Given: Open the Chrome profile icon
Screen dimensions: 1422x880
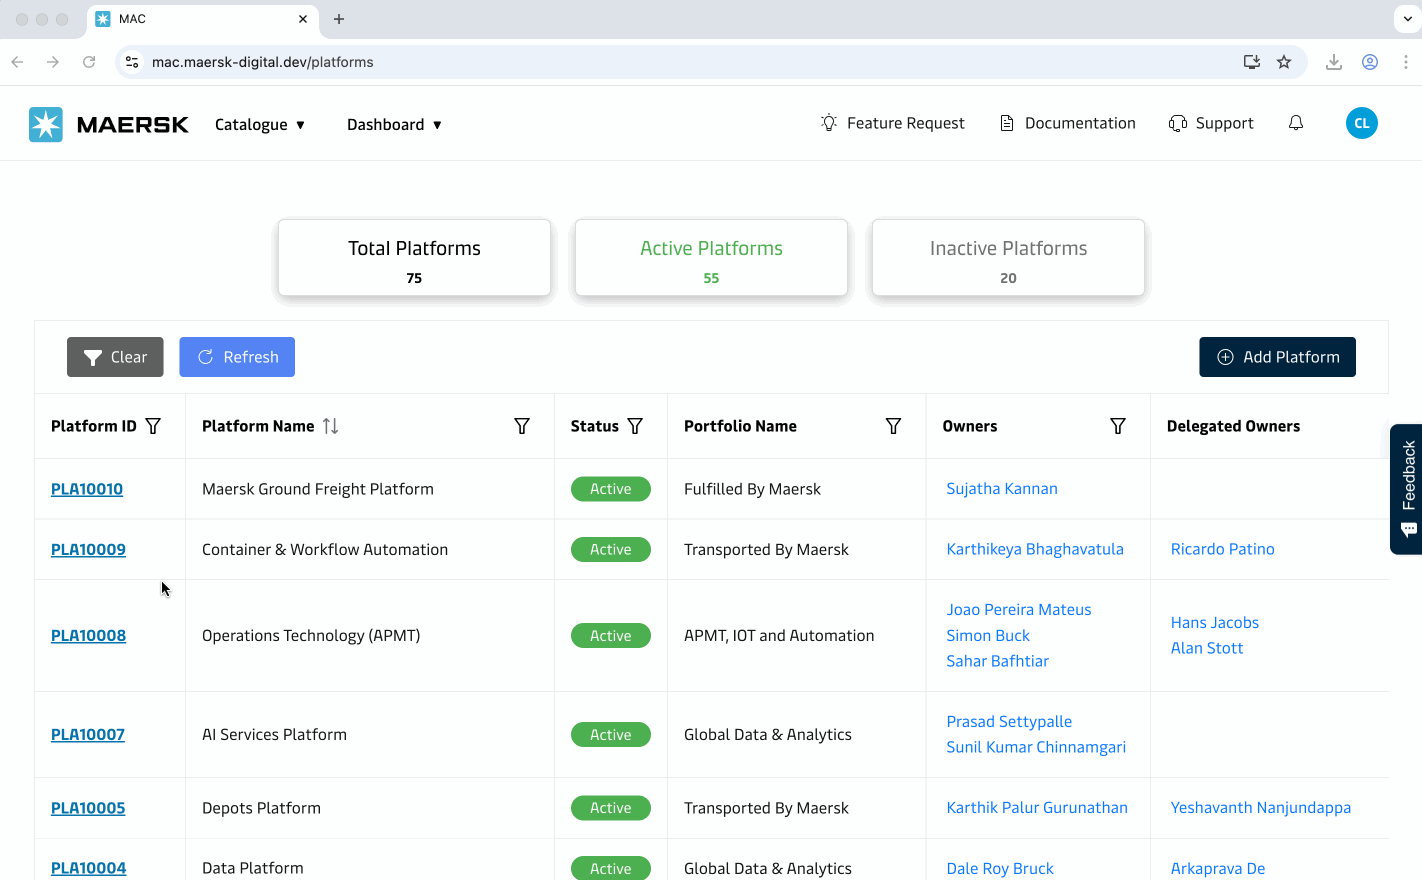Looking at the screenshot, I should pyautogui.click(x=1370, y=62).
